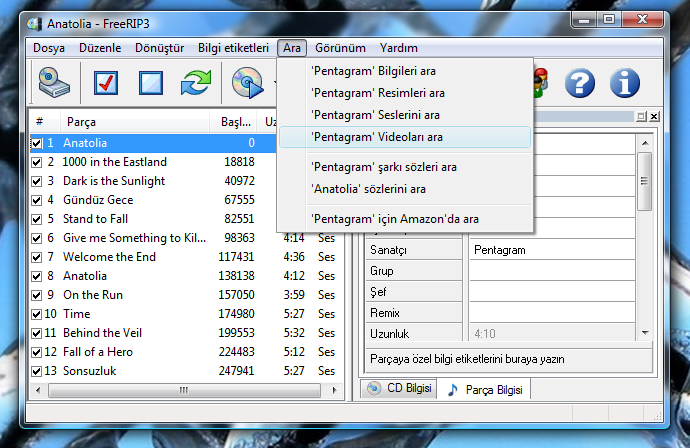Uncheck Stand to Fall checkbox
Viewport: 690px width, 448px height.
tap(37, 219)
